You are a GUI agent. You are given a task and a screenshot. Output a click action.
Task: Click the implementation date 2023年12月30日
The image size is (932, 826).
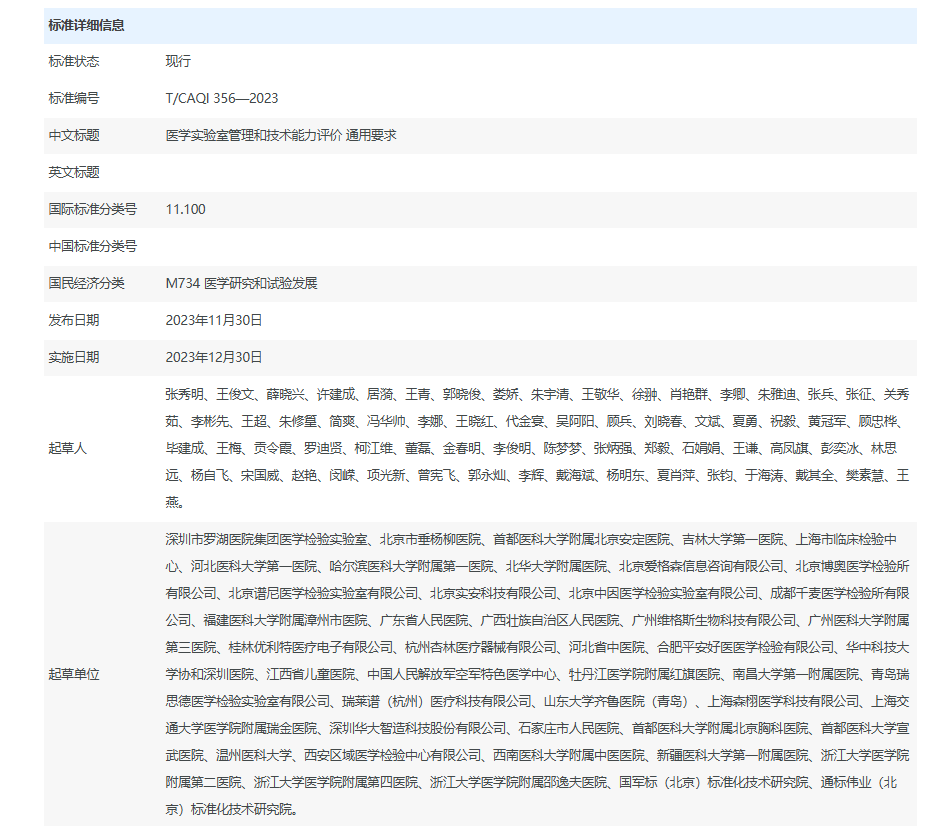[x=213, y=357]
